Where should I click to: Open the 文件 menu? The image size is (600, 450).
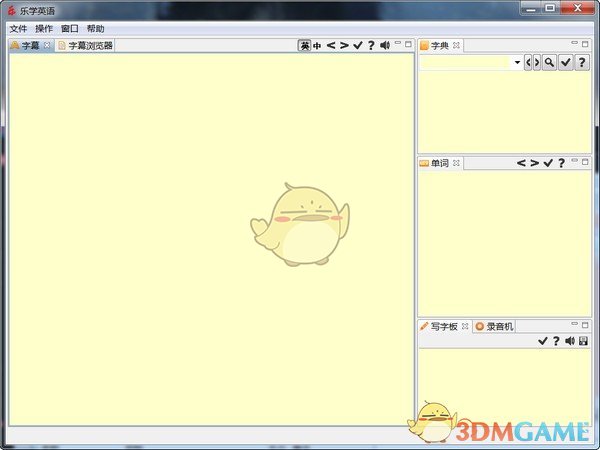[x=18, y=29]
